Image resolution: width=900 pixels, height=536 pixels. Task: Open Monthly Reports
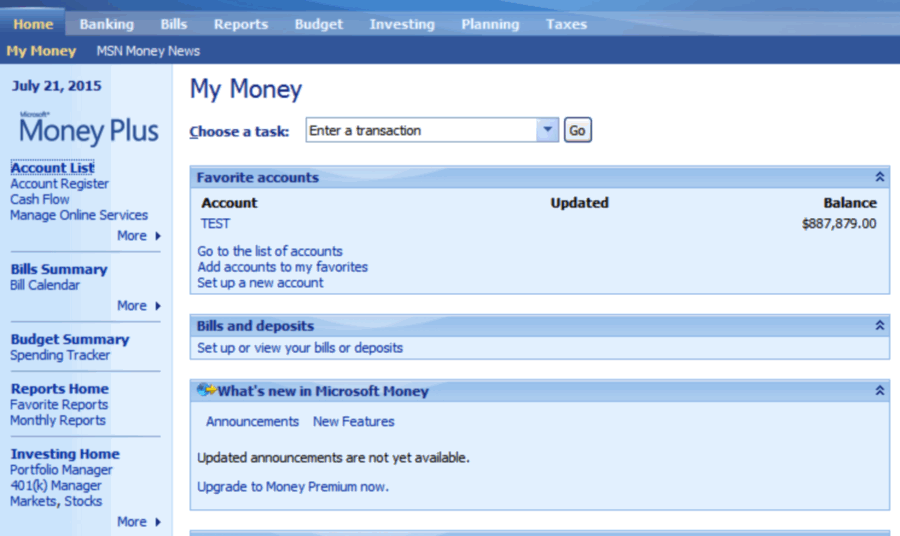tap(57, 420)
